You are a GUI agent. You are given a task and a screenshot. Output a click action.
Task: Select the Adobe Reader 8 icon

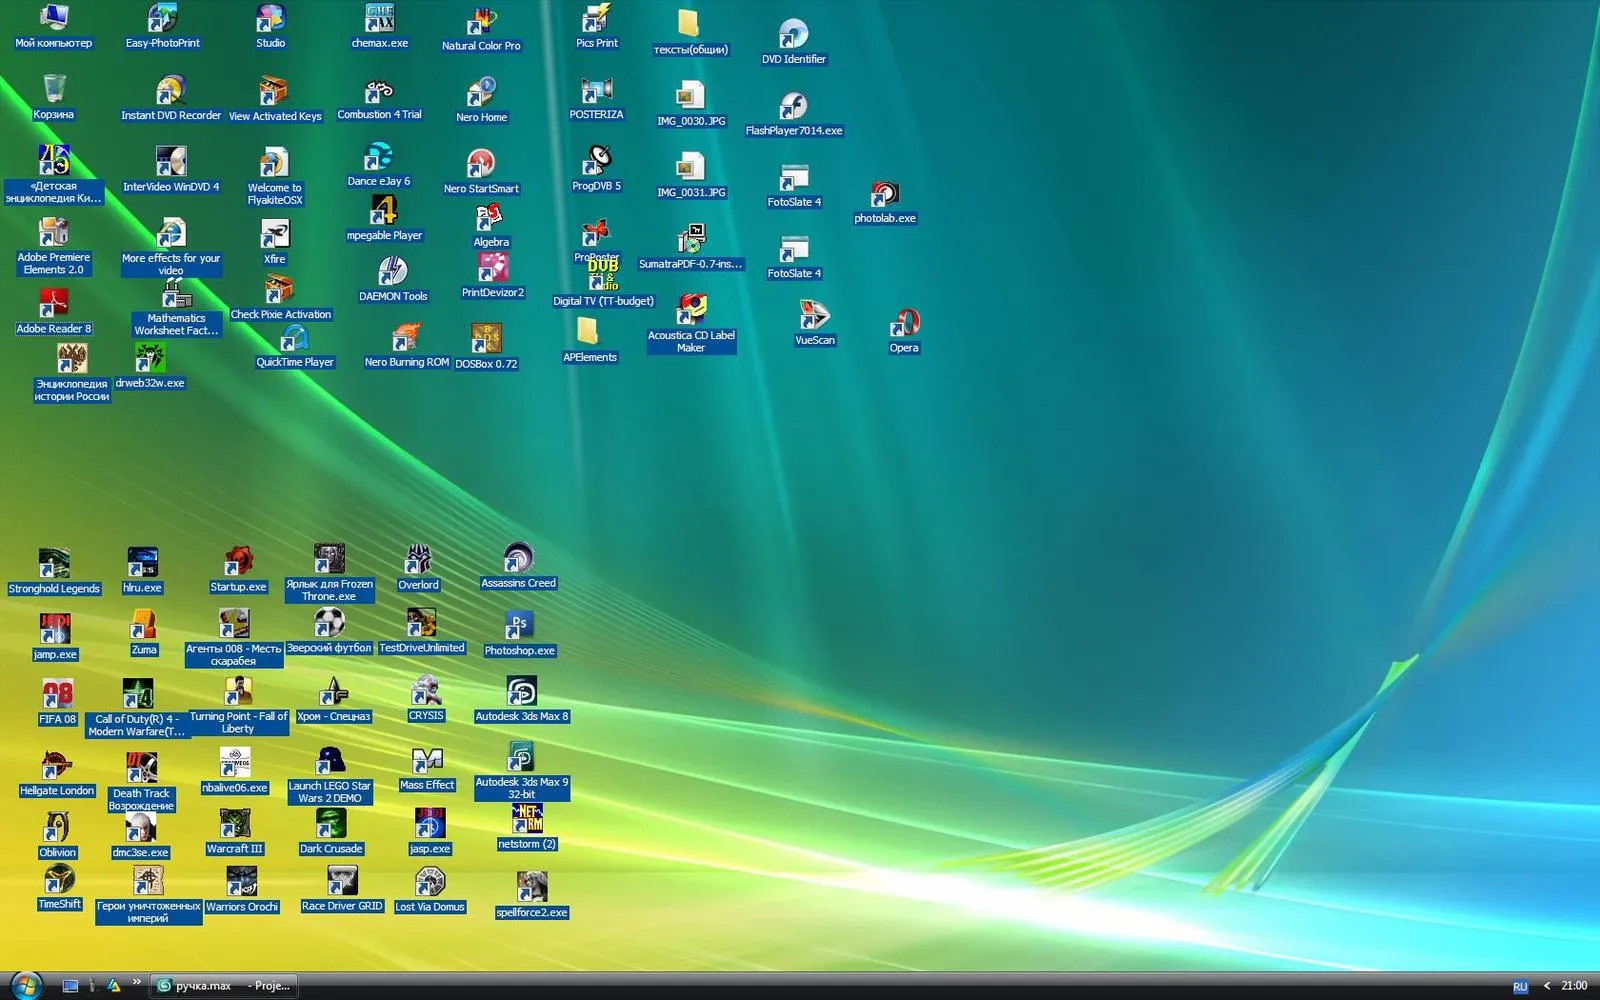coord(53,311)
